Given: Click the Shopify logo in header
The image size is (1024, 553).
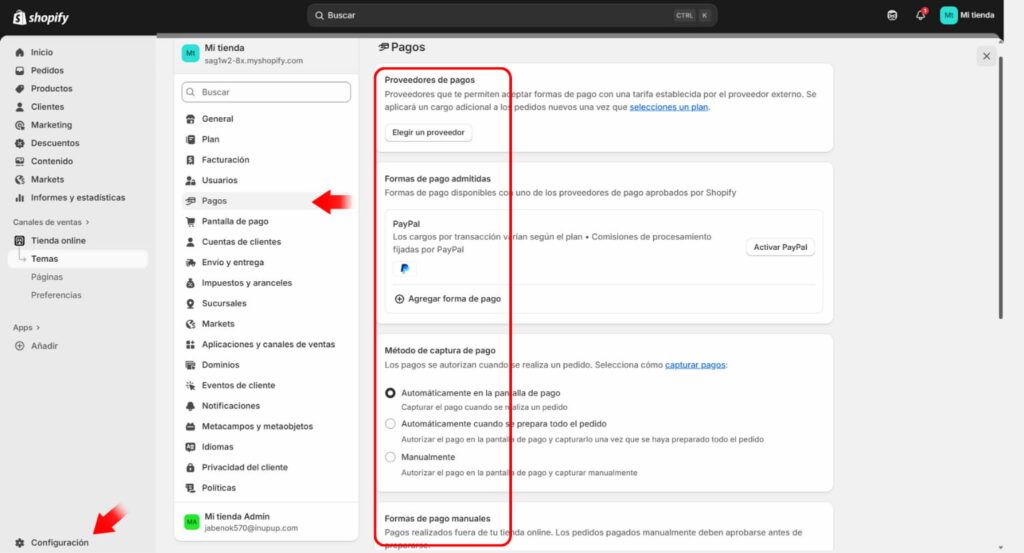Looking at the screenshot, I should [41, 16].
